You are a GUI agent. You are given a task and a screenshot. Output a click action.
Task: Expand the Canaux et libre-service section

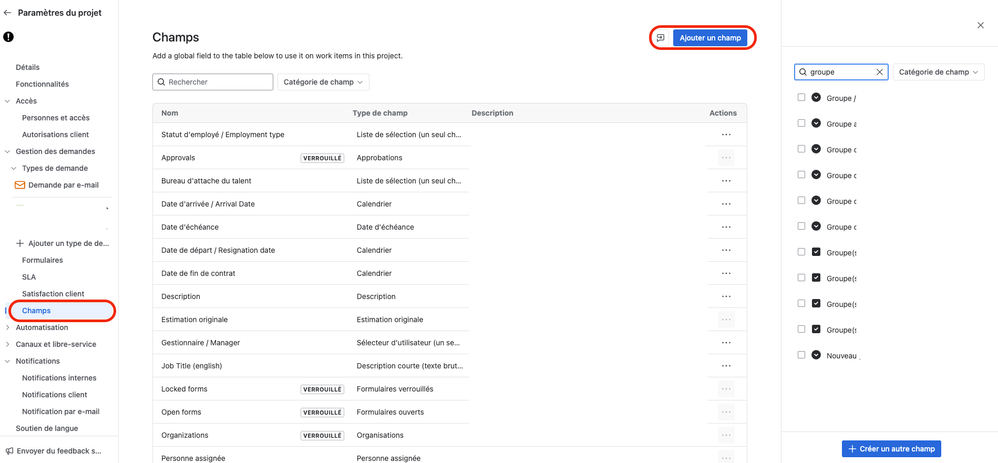(x=8, y=344)
